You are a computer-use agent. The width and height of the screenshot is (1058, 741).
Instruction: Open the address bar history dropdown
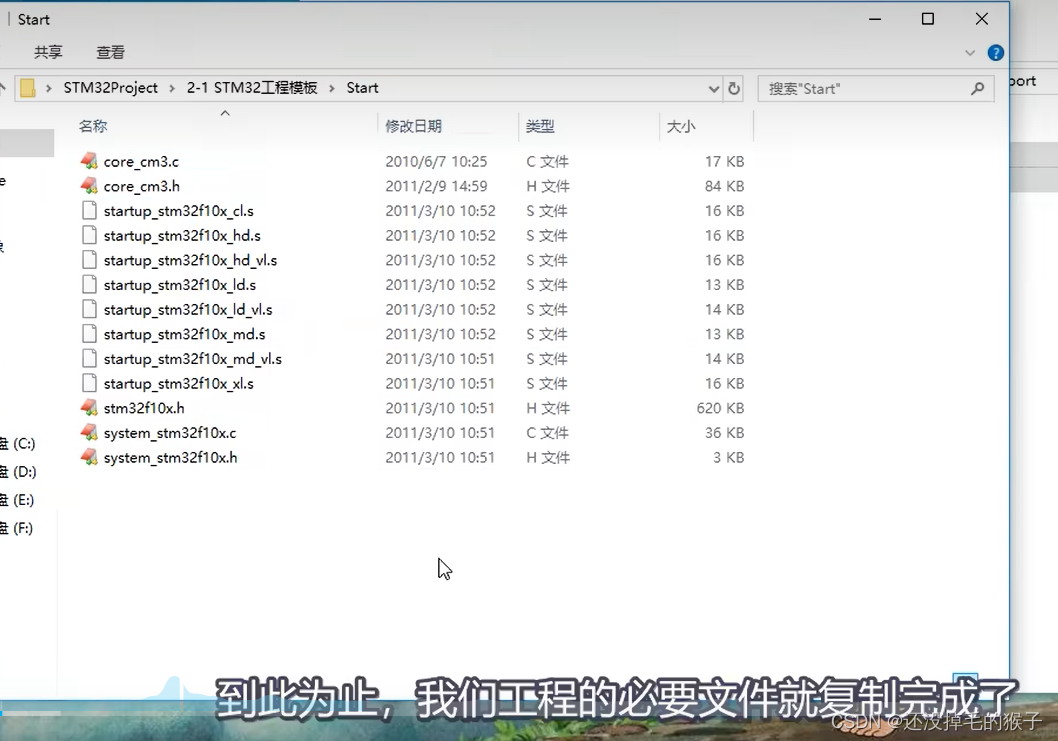[713, 88]
